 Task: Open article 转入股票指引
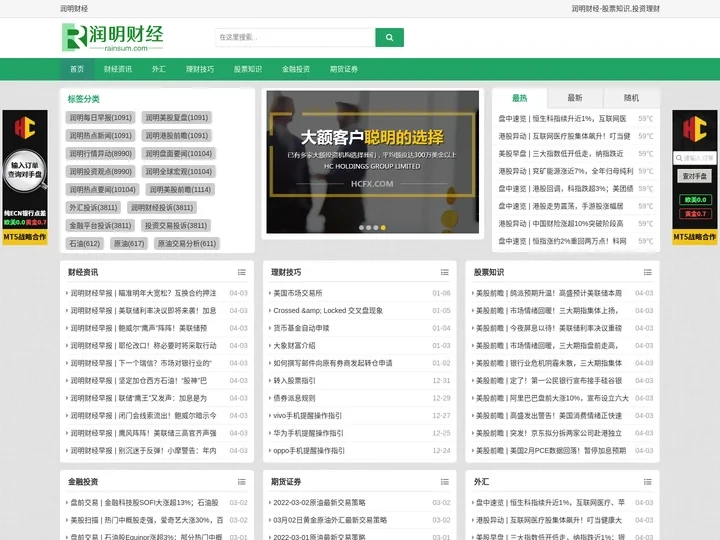point(294,381)
